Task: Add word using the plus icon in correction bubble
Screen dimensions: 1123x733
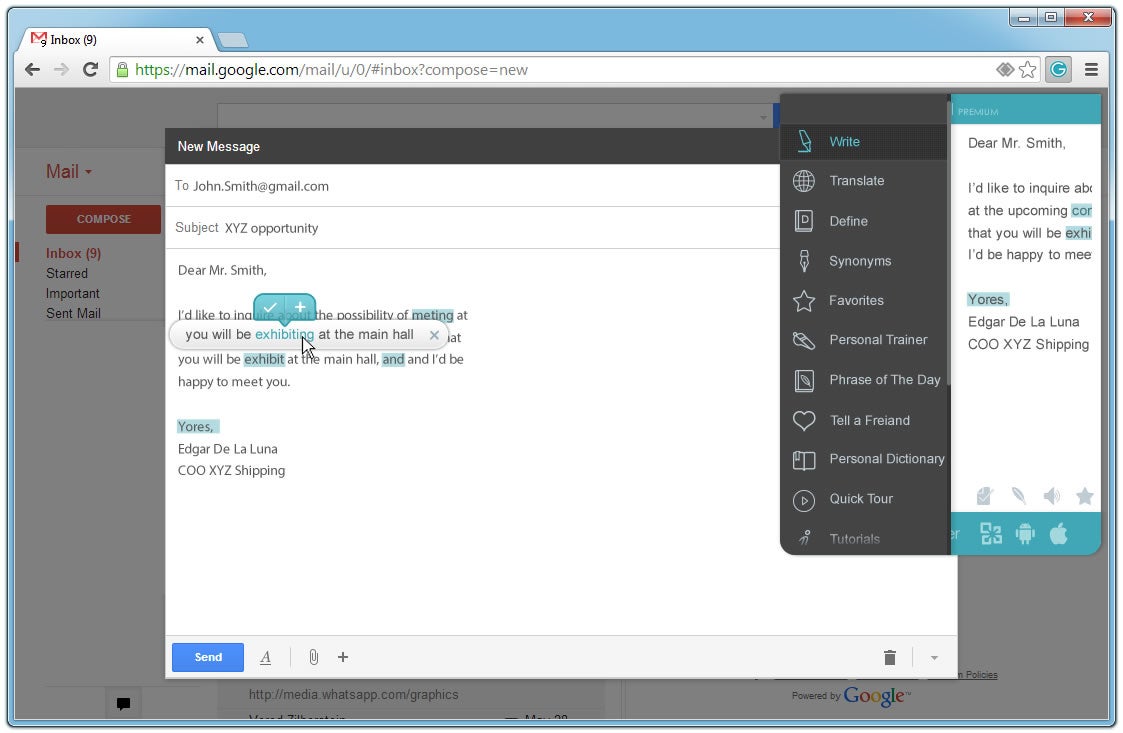Action: tap(300, 307)
